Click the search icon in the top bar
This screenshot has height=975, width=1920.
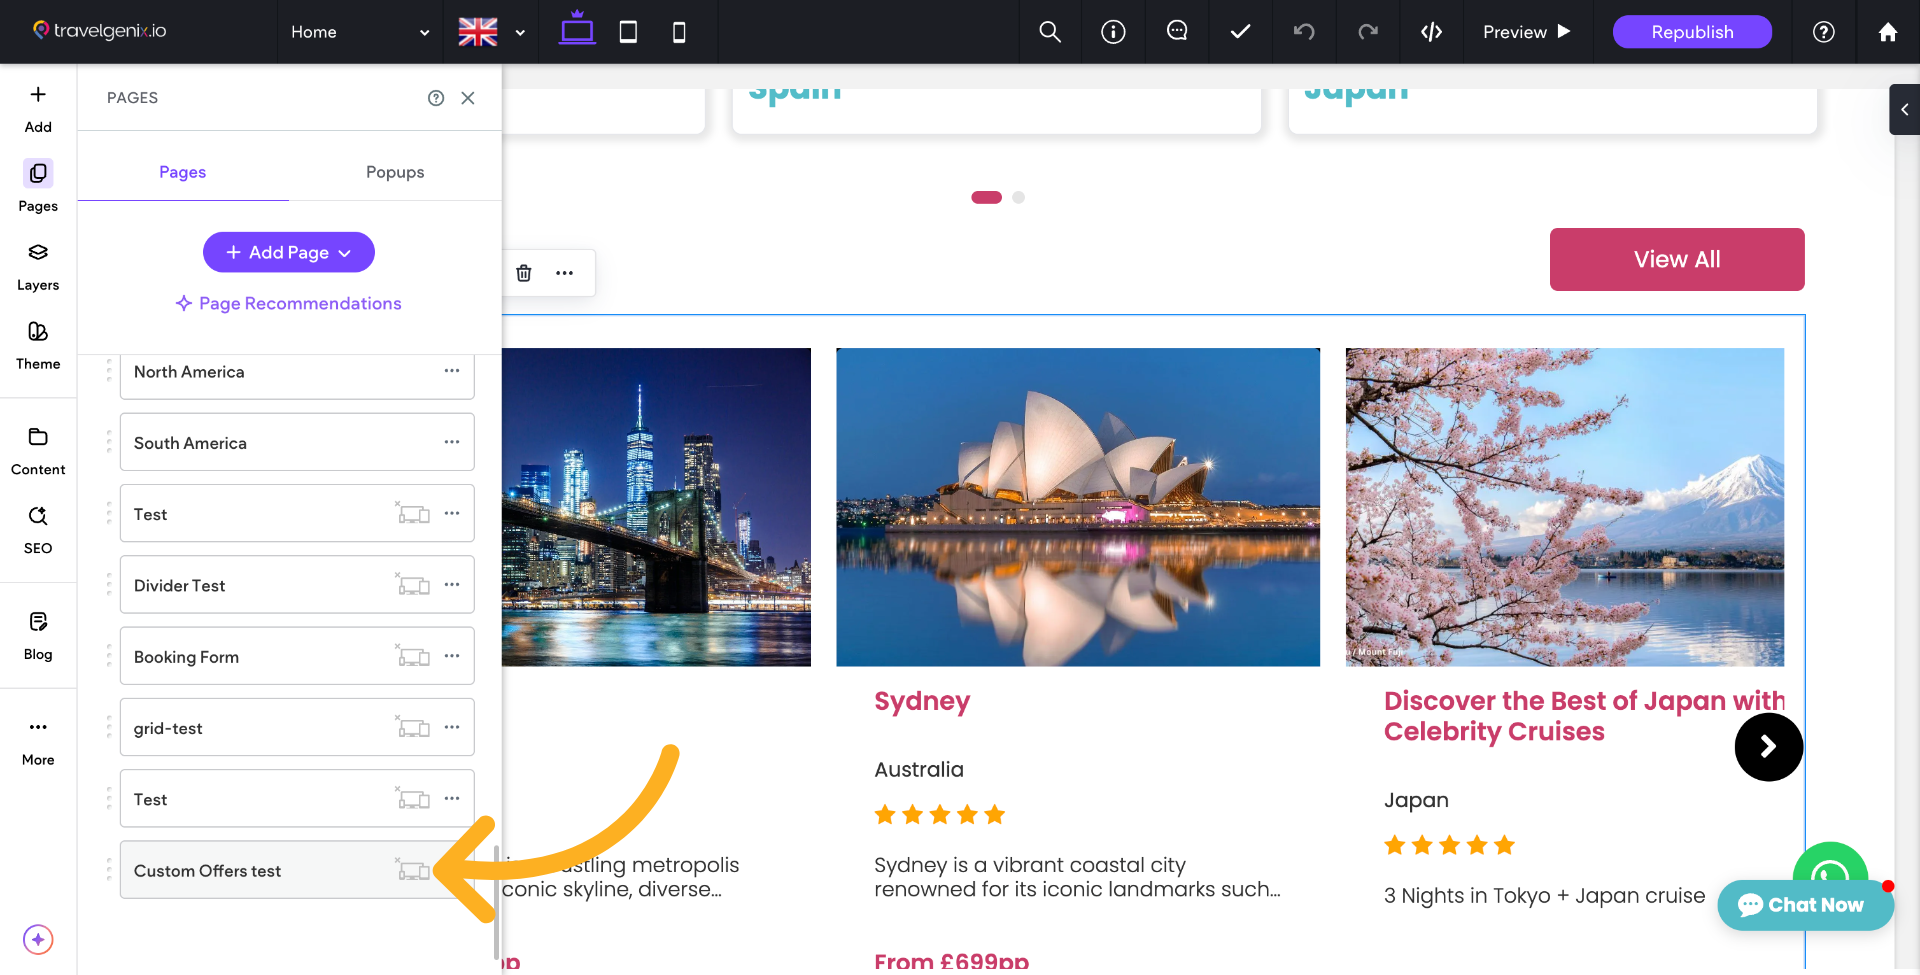pos(1049,32)
